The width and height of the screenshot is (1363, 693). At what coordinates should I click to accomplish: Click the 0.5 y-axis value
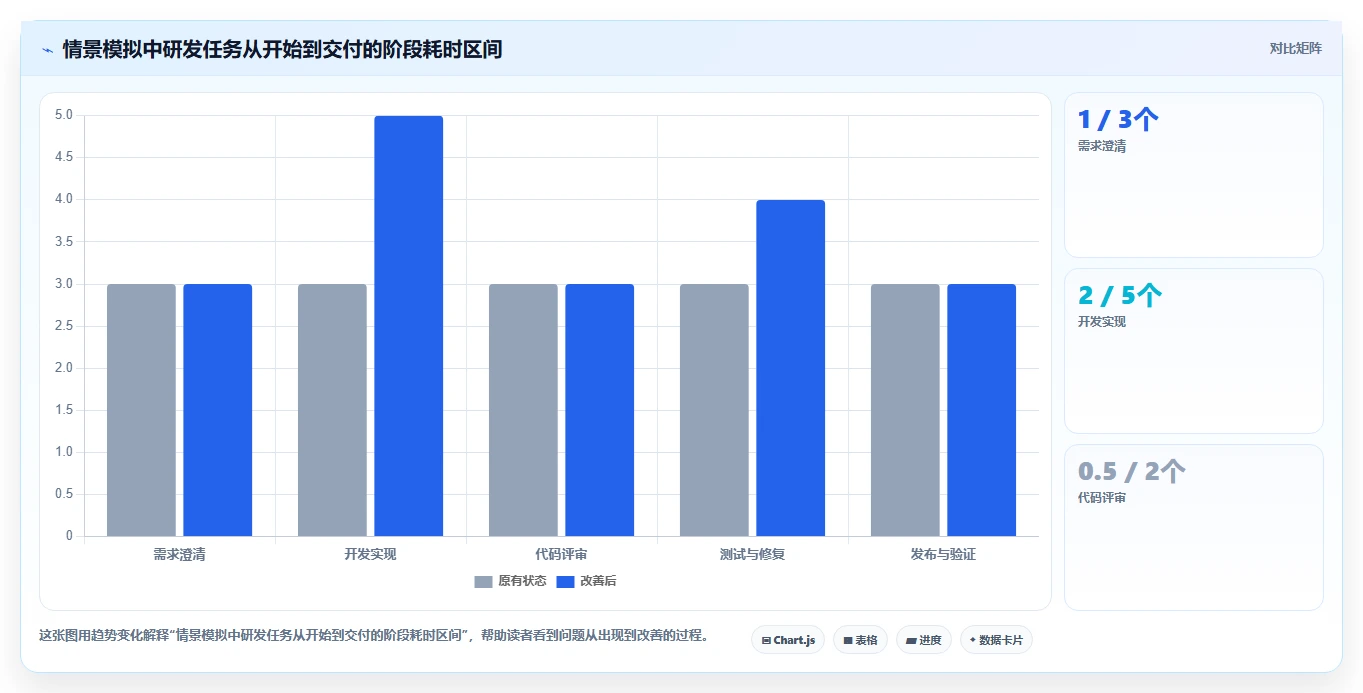click(x=64, y=494)
